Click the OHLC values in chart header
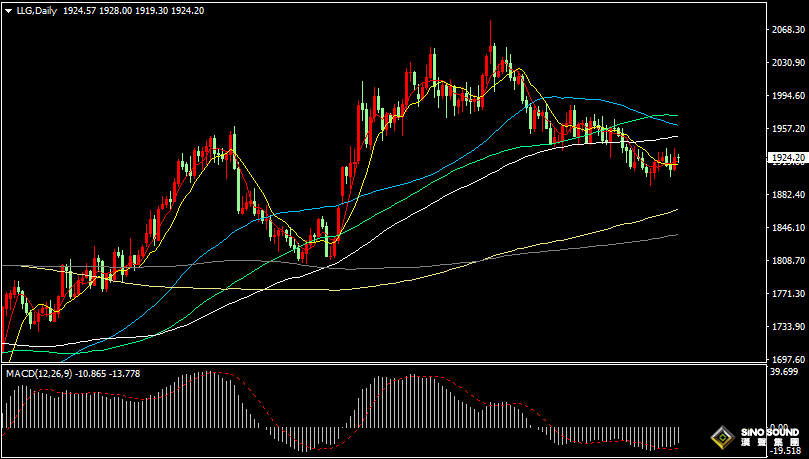 pos(133,9)
